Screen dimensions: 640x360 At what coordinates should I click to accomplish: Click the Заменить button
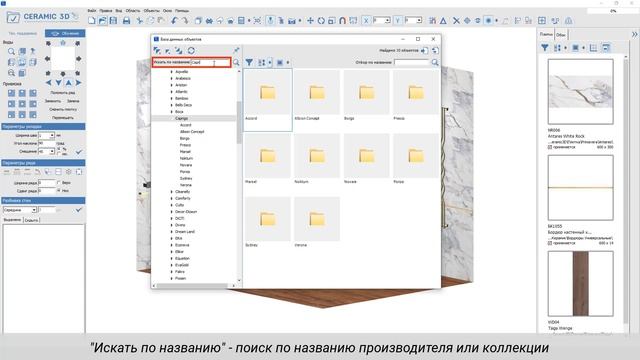click(53, 101)
